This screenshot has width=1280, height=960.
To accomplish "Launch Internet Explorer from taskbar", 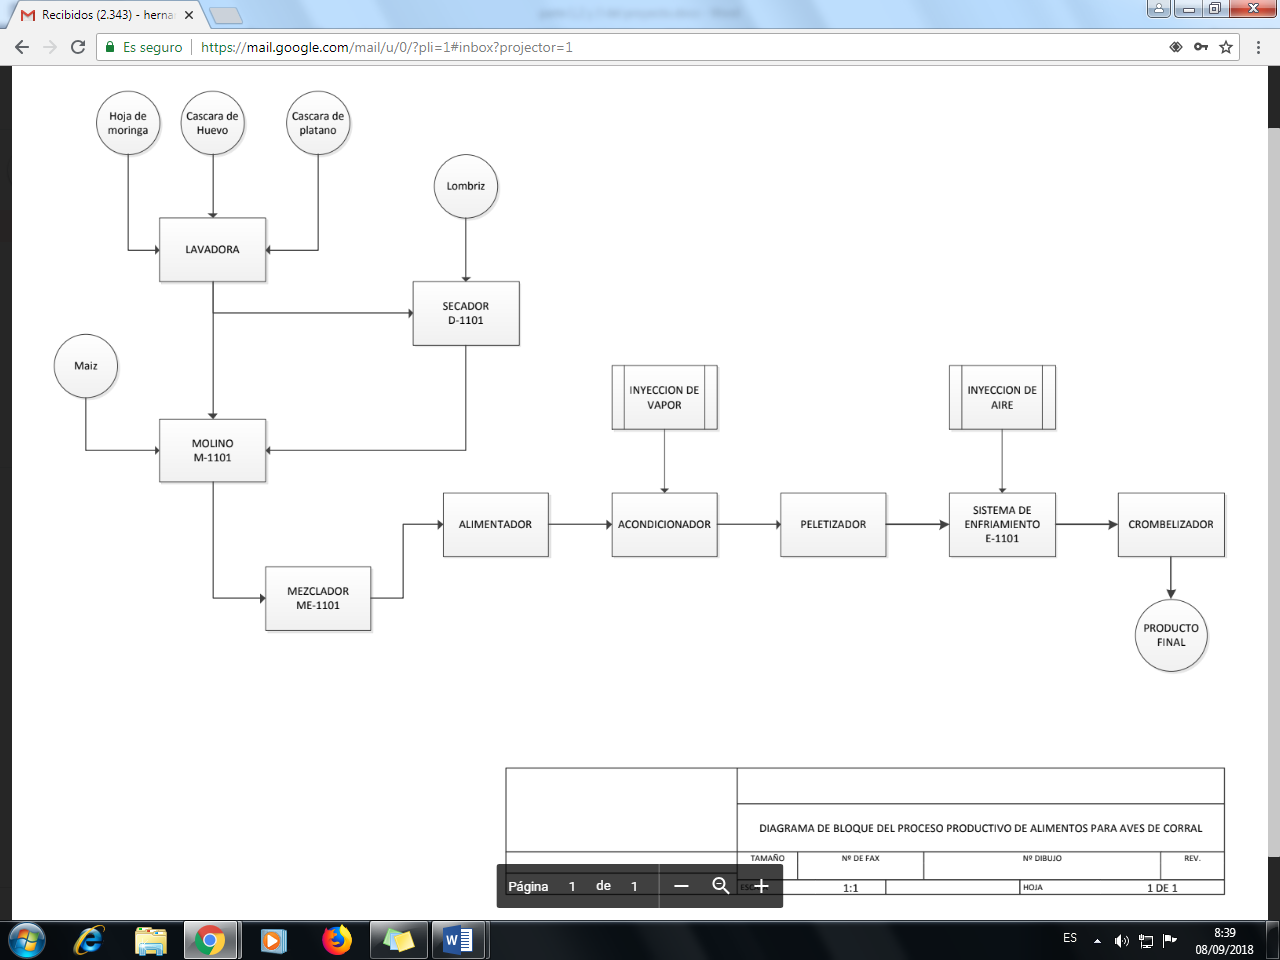I will tap(89, 941).
